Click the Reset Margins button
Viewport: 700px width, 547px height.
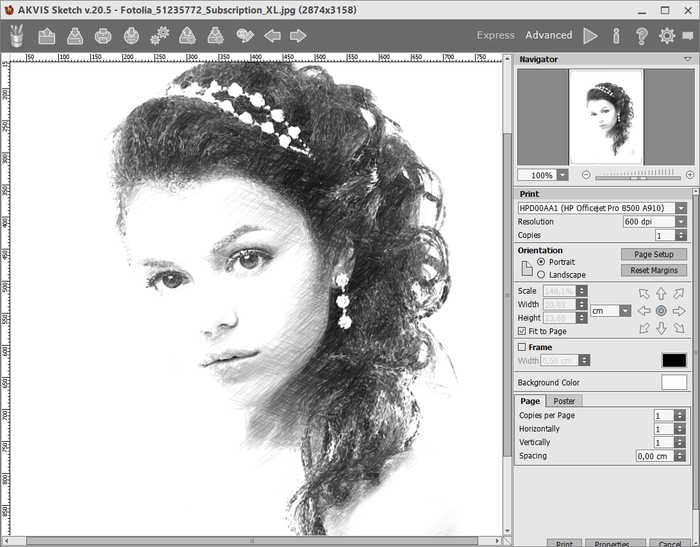coord(654,270)
